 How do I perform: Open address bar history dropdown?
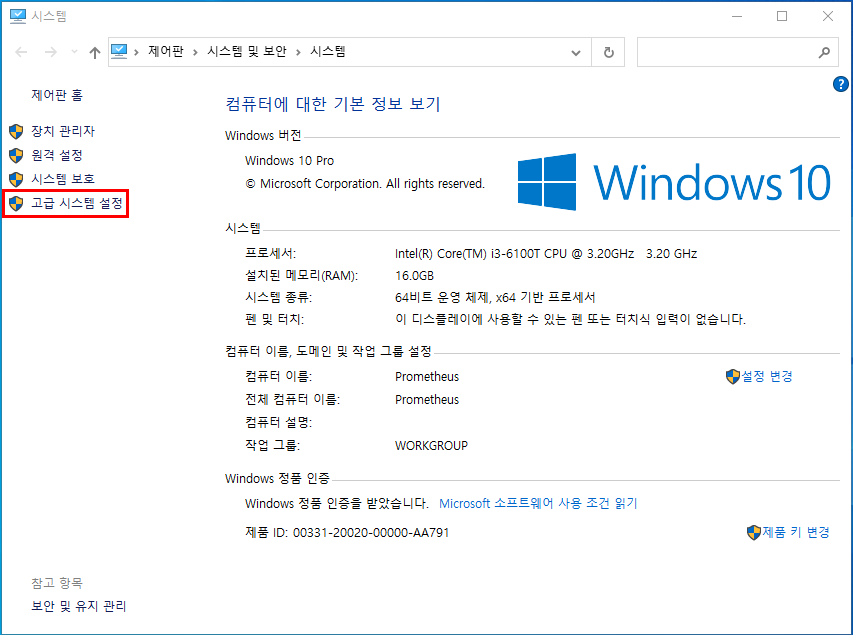tap(576, 52)
